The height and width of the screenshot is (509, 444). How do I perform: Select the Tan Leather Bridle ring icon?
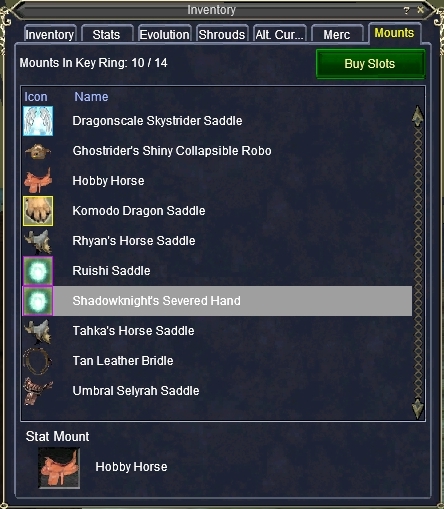pos(38,361)
